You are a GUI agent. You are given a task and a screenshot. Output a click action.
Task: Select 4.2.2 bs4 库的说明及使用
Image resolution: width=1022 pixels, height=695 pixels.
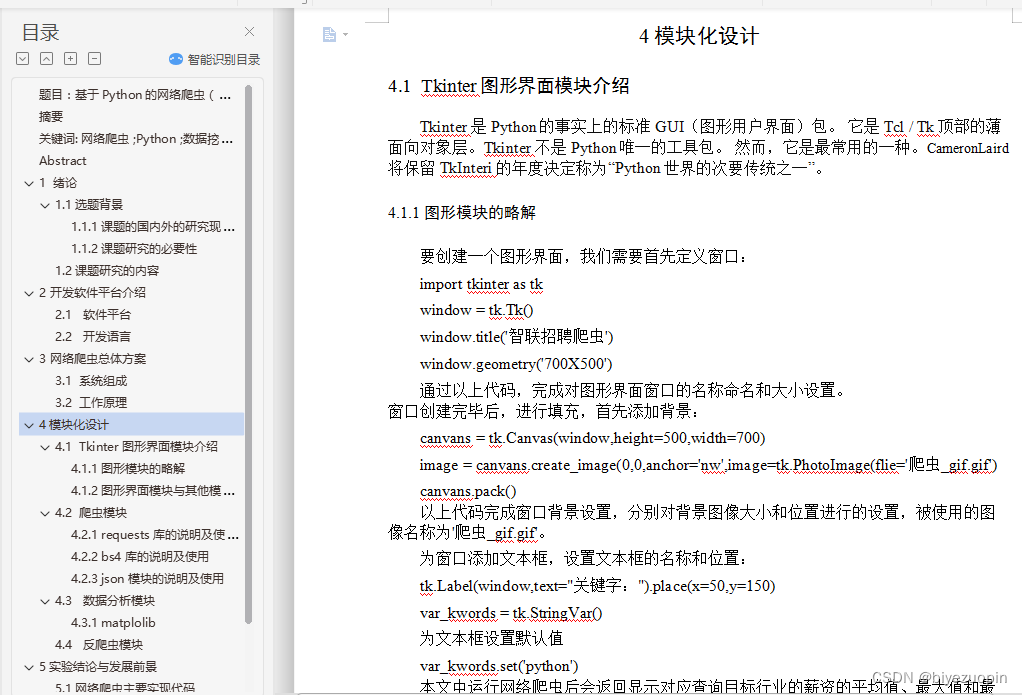tap(140, 557)
